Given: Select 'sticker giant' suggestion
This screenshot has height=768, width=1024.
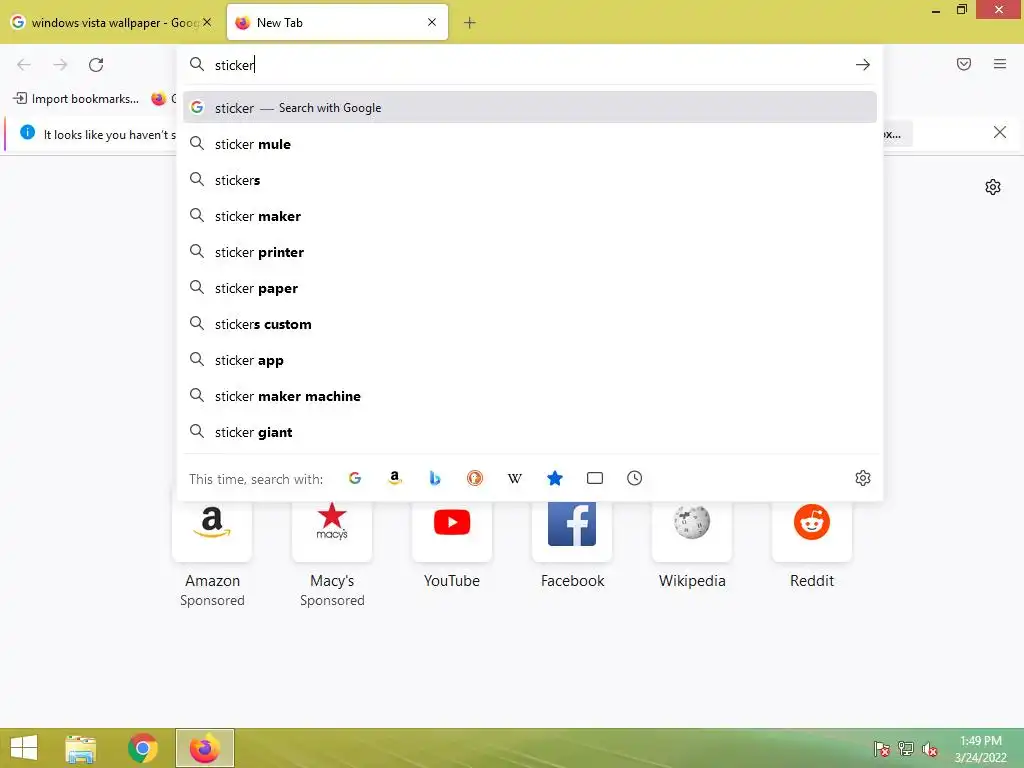Looking at the screenshot, I should 530,432.
